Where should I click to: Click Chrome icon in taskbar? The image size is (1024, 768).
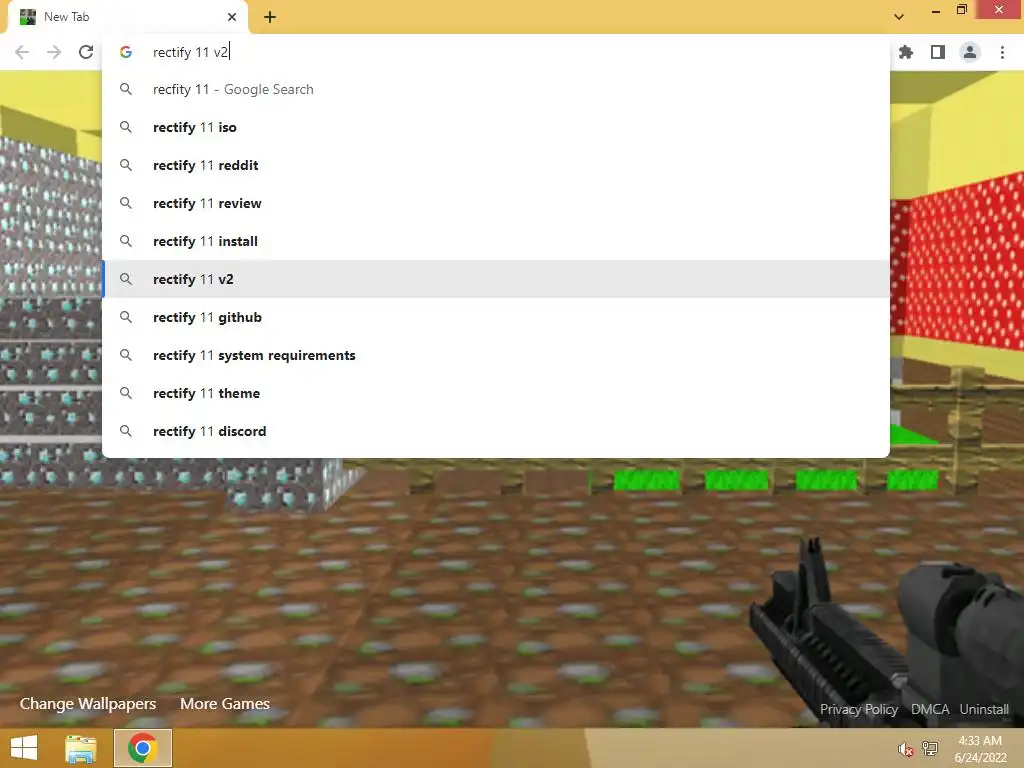(x=142, y=748)
